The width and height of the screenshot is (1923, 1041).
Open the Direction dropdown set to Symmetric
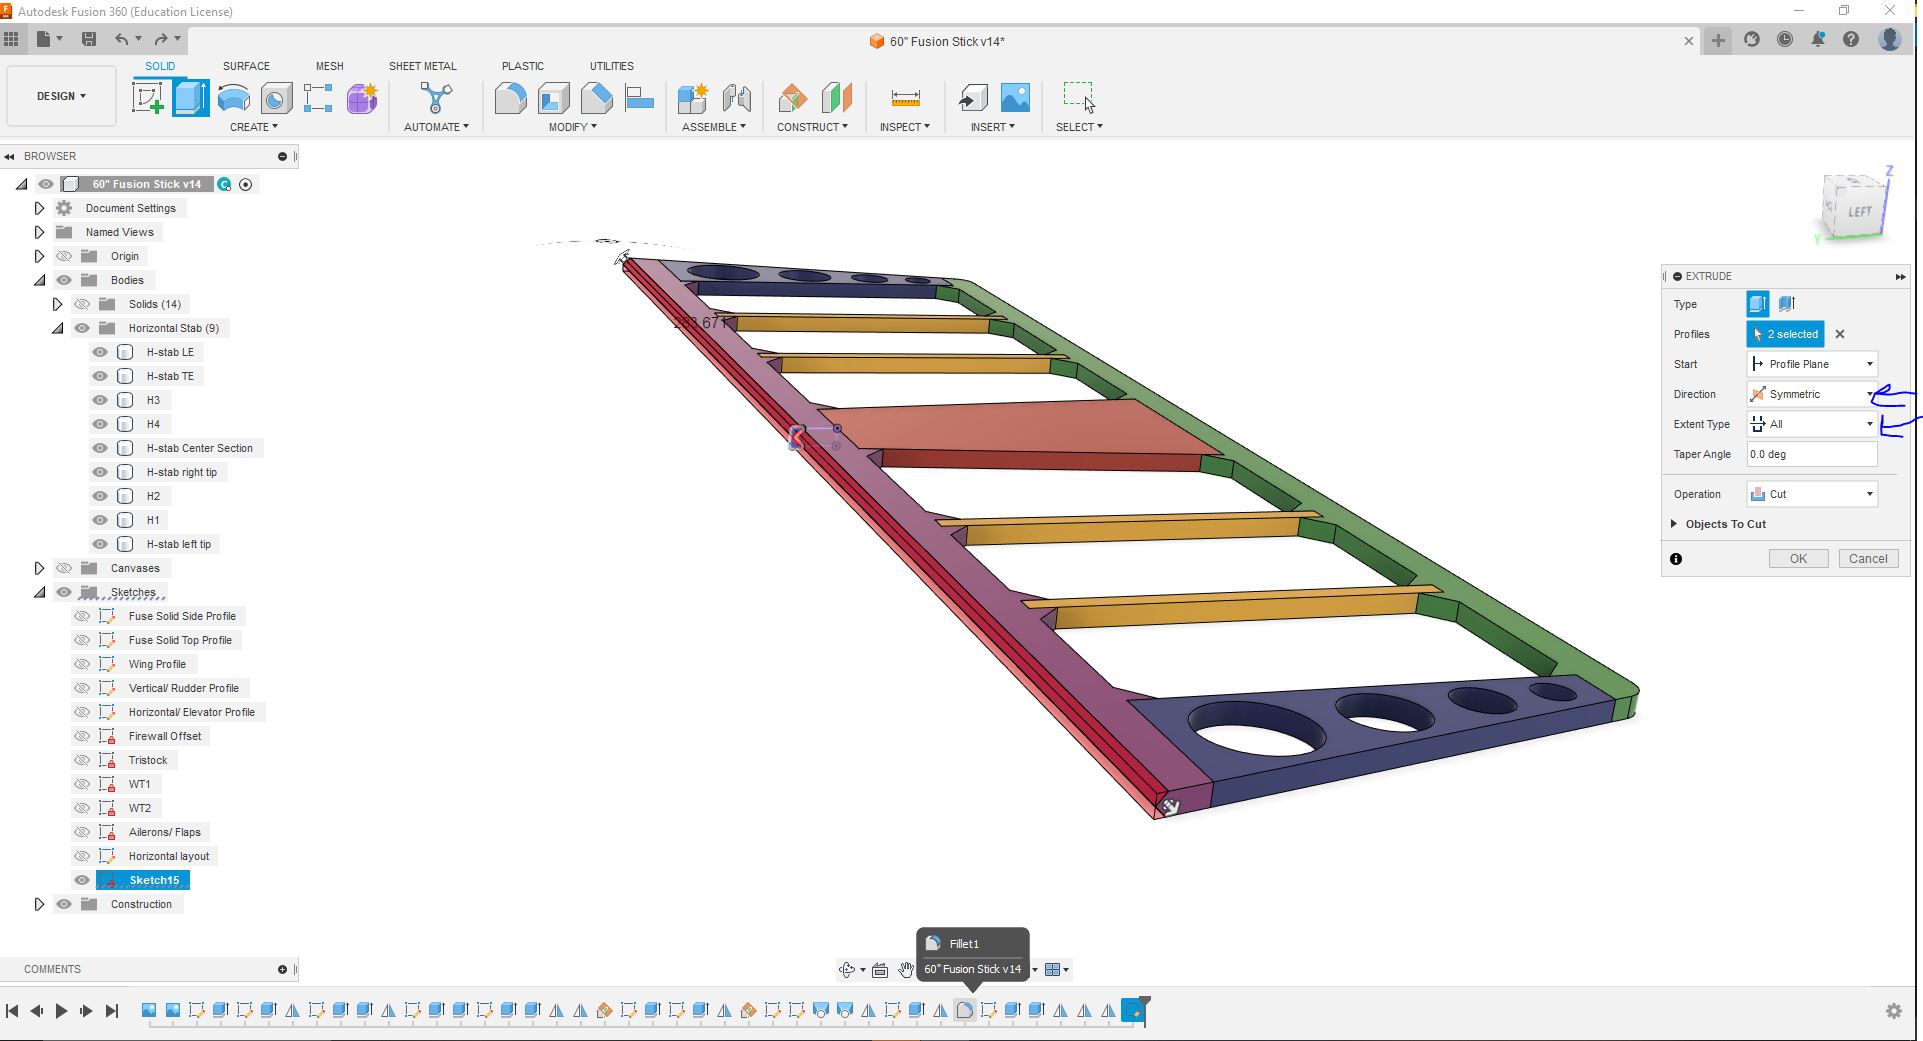coord(1811,394)
